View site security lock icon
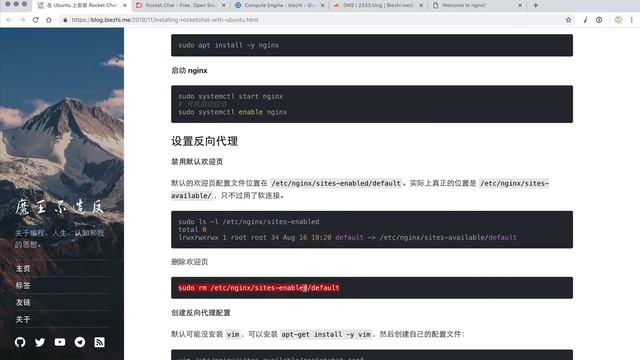Image resolution: width=640 pixels, height=360 pixels. [x=65, y=20]
